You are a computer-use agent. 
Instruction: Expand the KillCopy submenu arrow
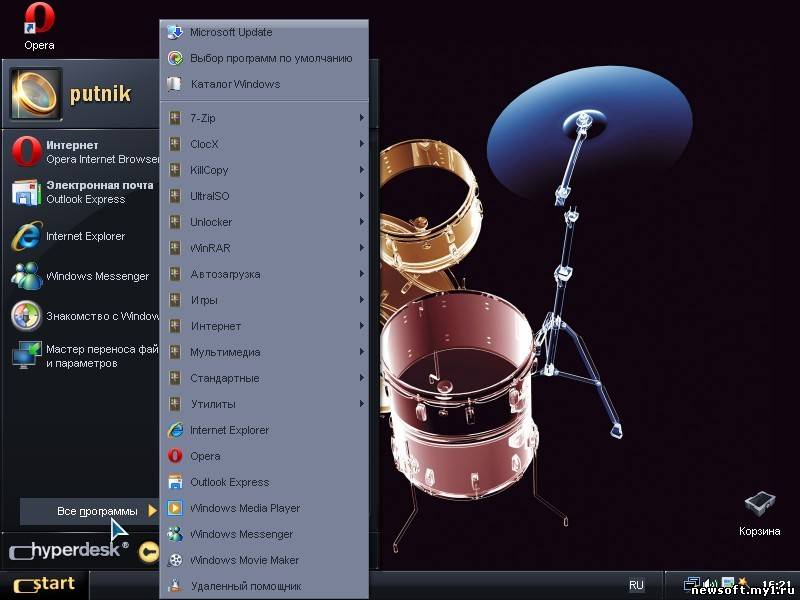pos(361,169)
